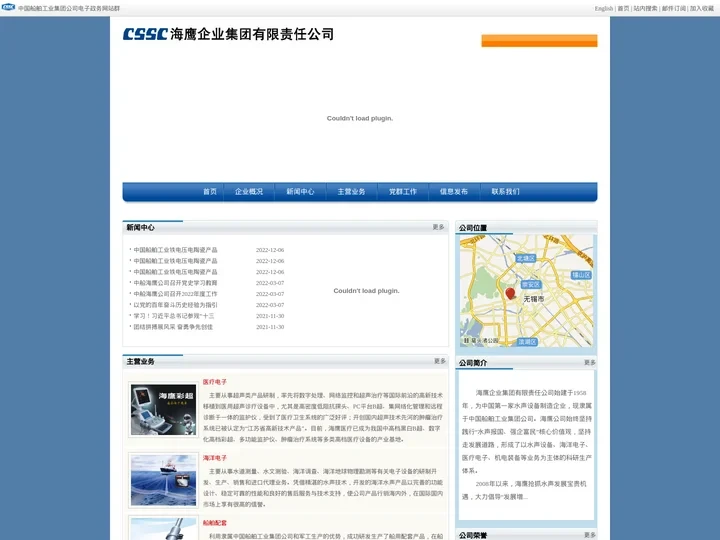The width and height of the screenshot is (720, 540).
Task: Open news 以党的百年奋斗历史经验为指引
Action: 175,305
